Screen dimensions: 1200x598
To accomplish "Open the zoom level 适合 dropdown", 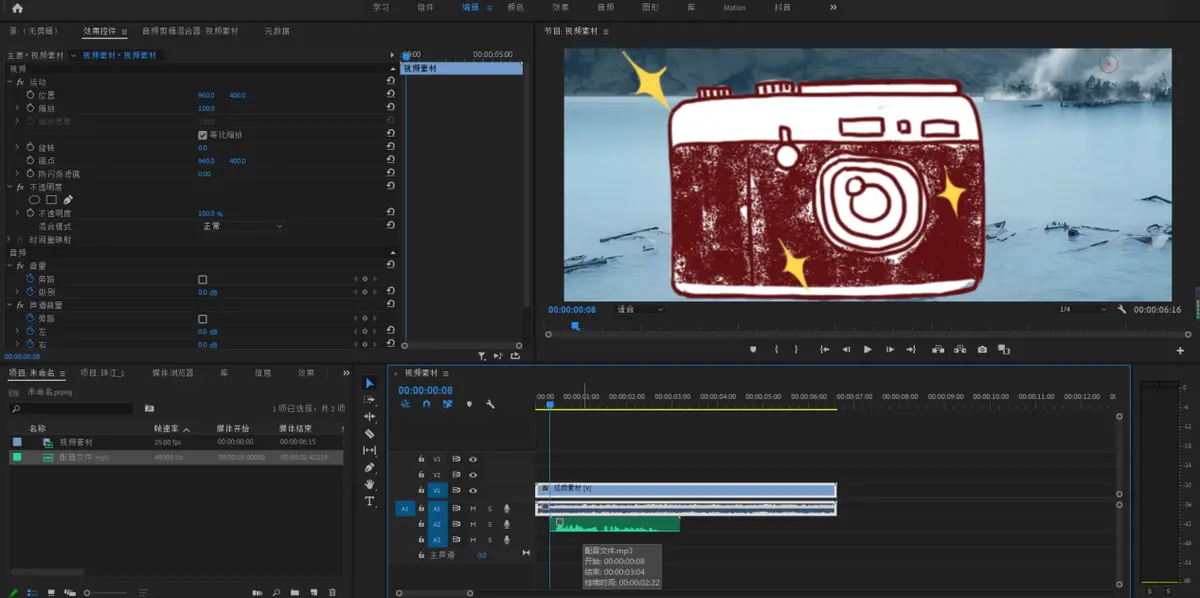I will tap(640, 310).
